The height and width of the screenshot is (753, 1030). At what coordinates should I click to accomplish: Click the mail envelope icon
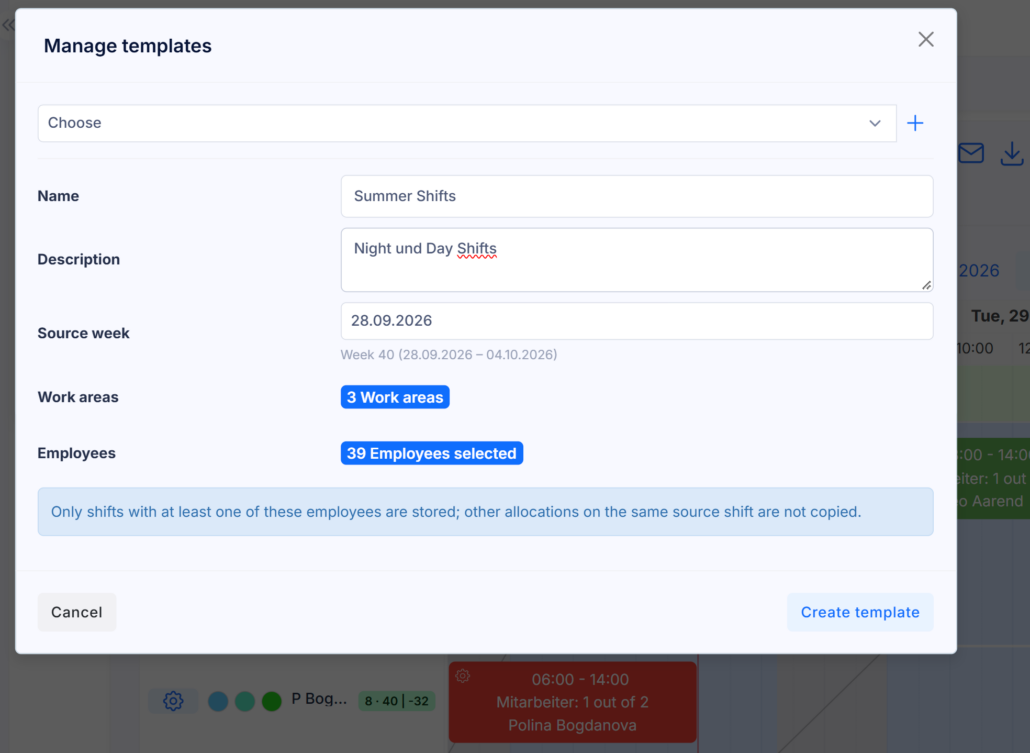971,153
